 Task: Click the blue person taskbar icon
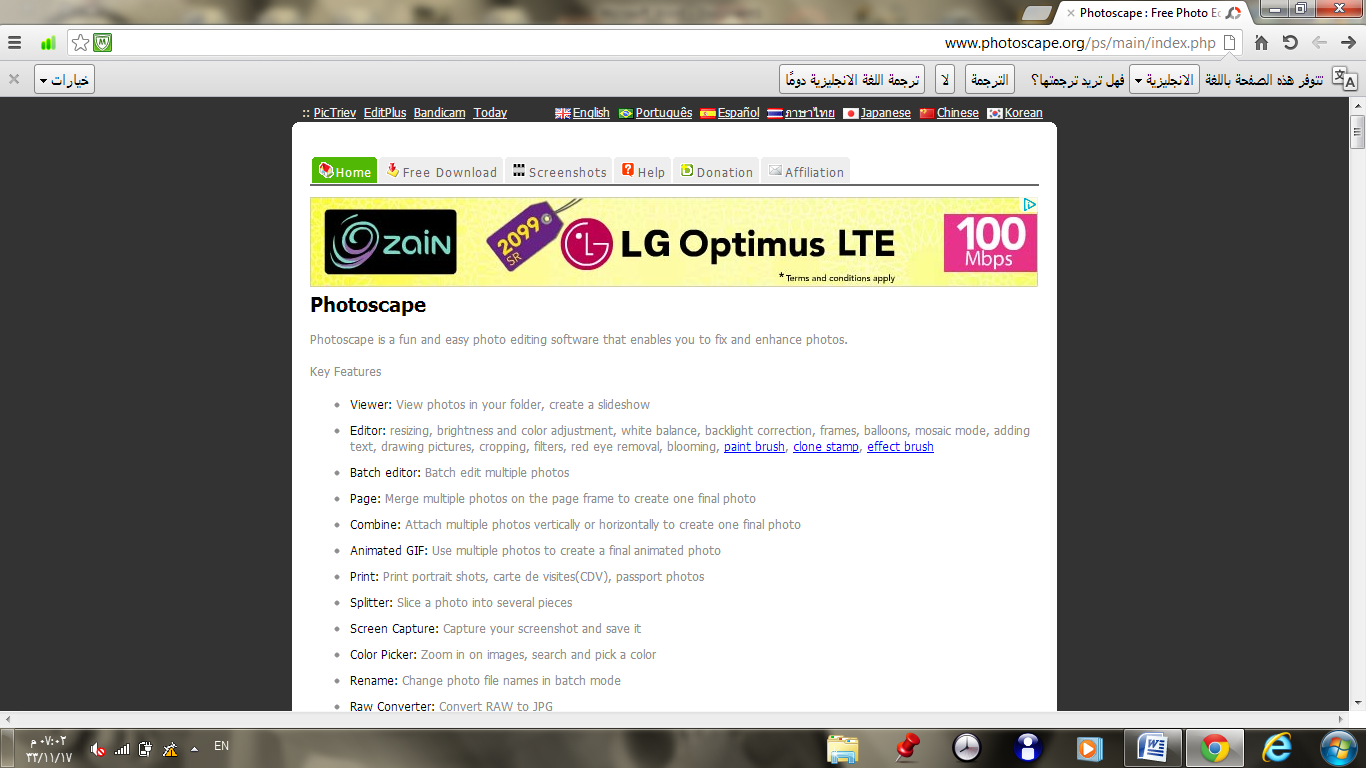click(1027, 748)
